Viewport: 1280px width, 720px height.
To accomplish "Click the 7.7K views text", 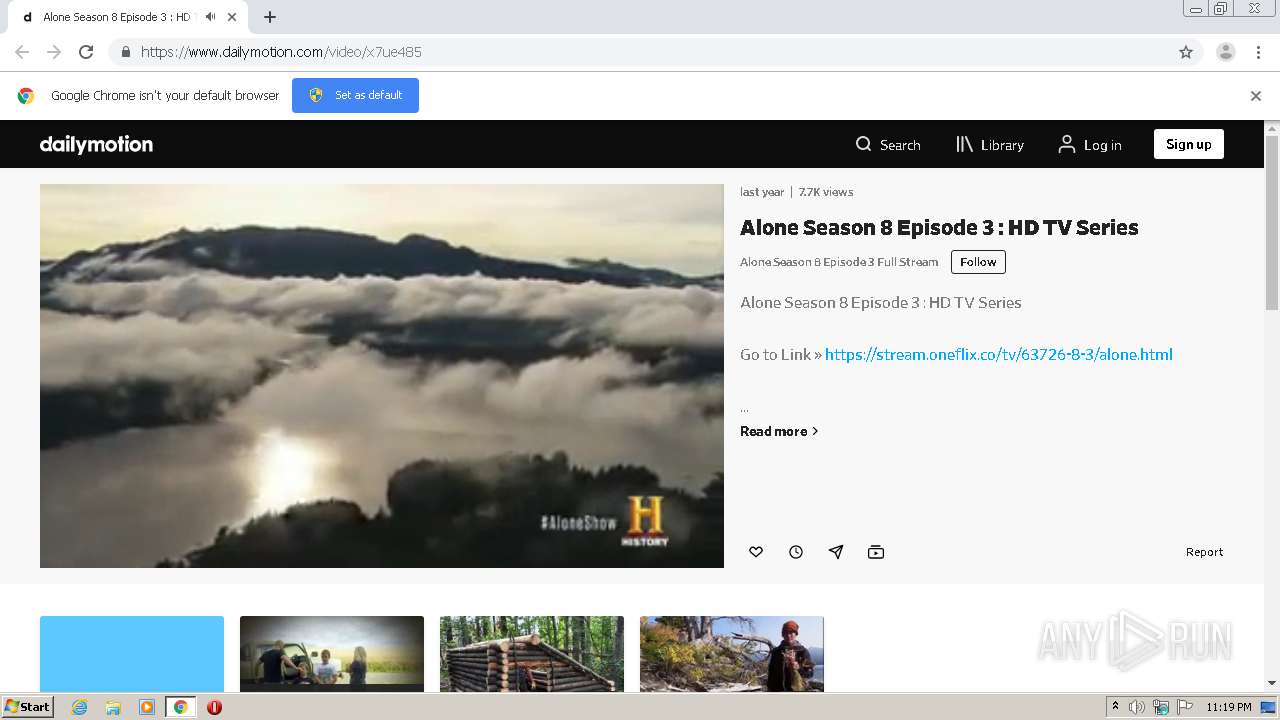I will click(826, 192).
